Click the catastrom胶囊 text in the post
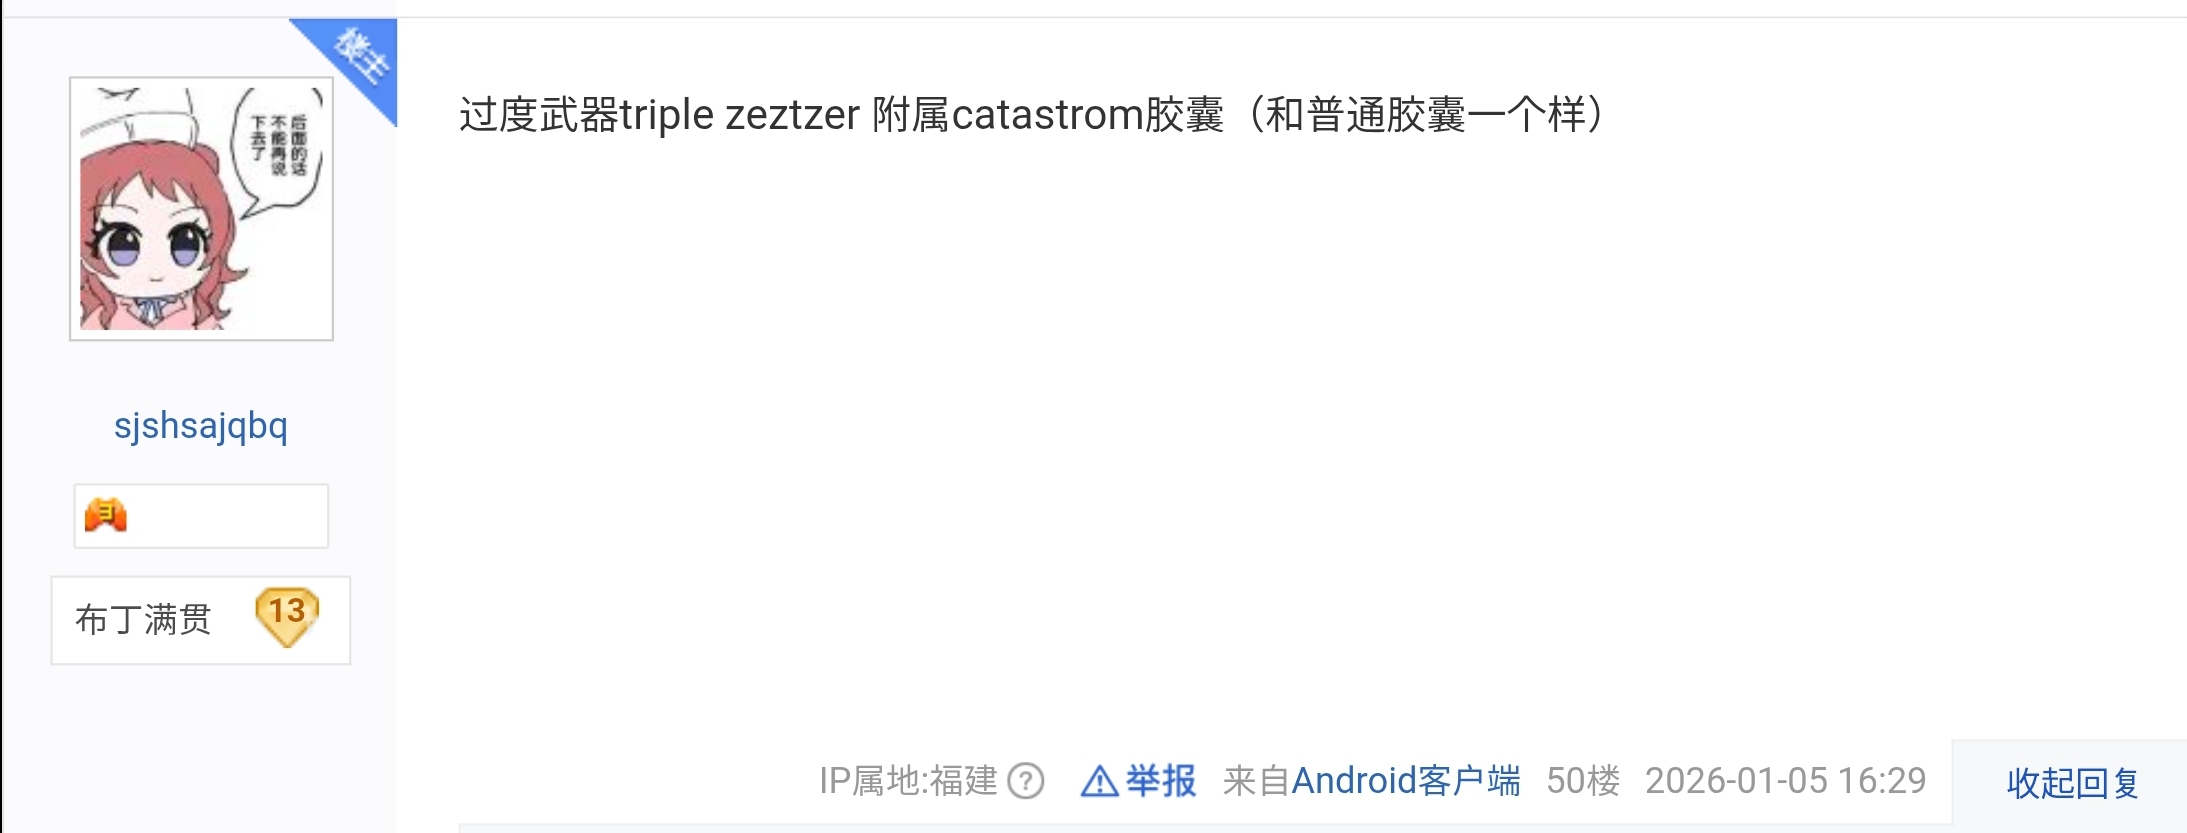The height and width of the screenshot is (833, 2187). (x=1088, y=115)
